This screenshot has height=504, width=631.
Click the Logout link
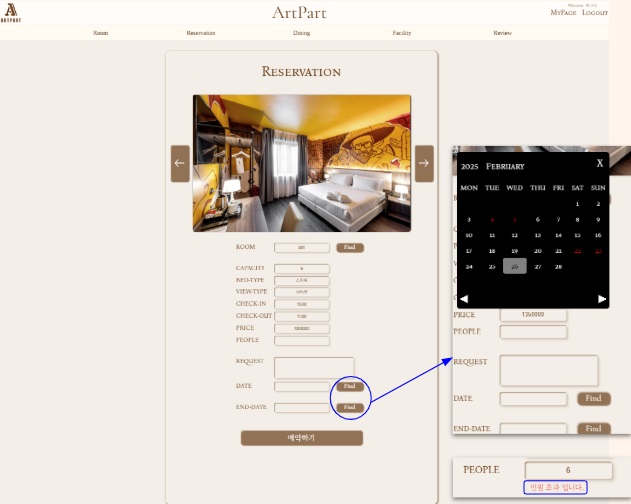click(595, 12)
